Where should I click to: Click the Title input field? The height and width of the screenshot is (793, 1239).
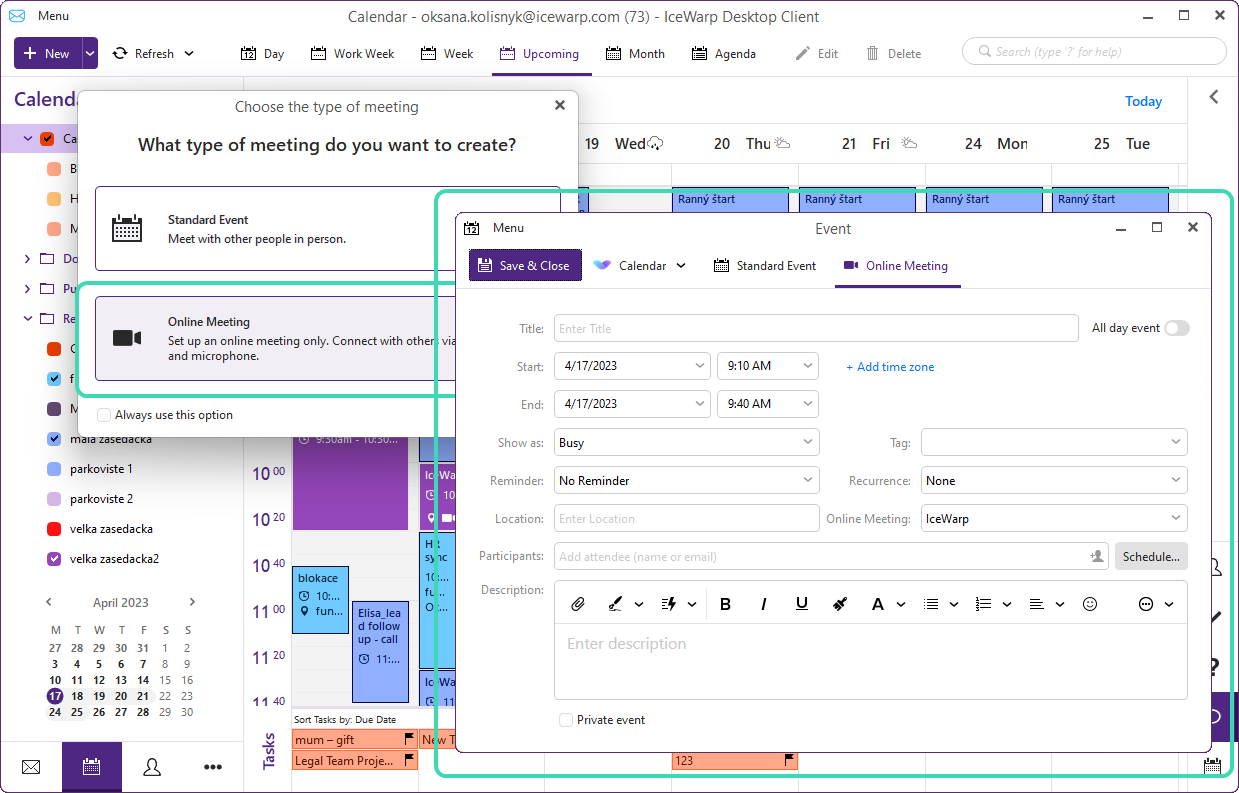816,328
